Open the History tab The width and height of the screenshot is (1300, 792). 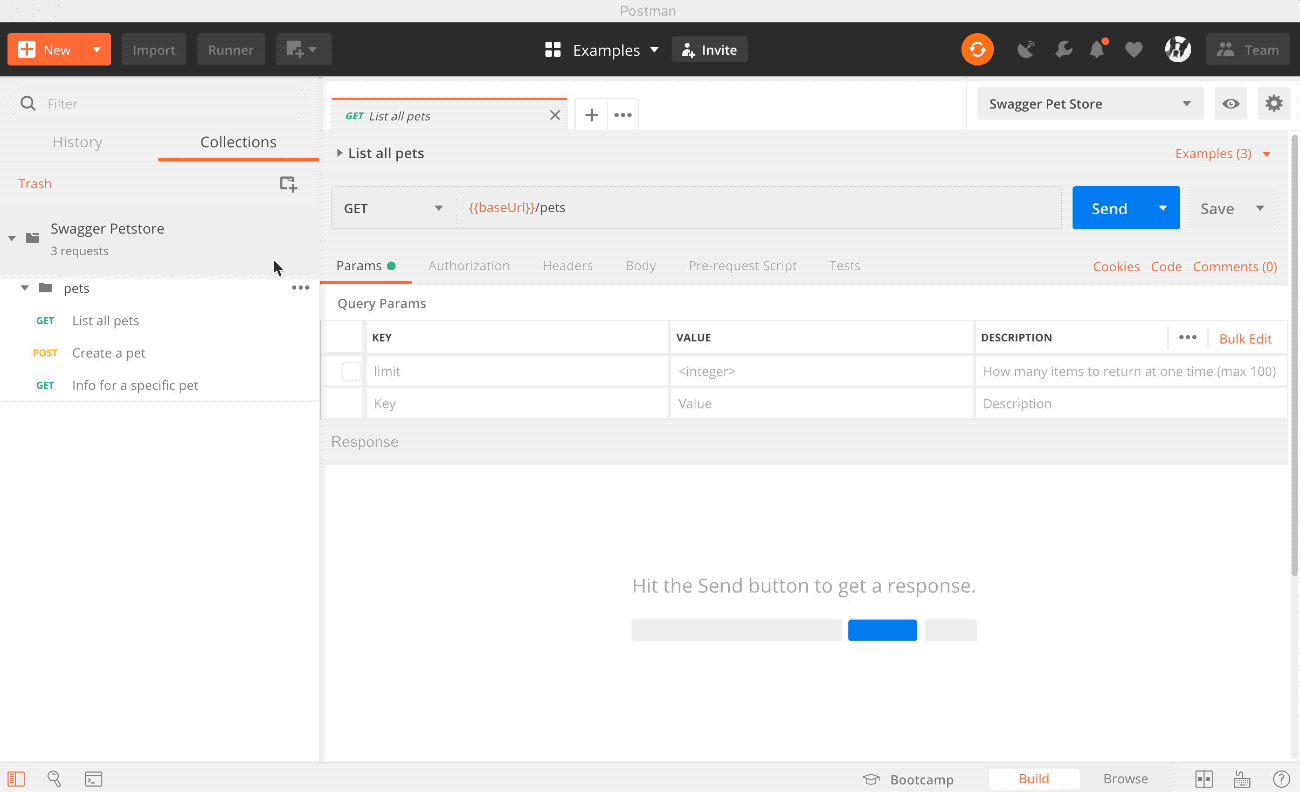(77, 141)
